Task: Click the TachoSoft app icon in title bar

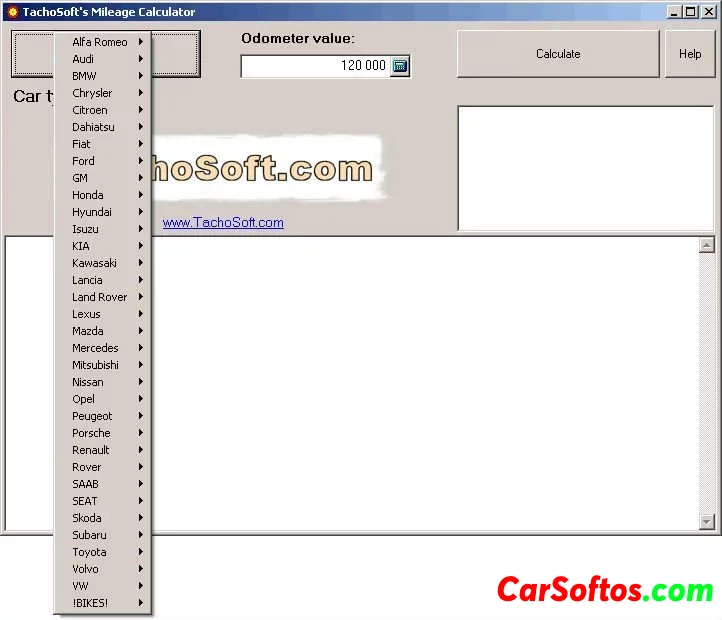Action: pyautogui.click(x=12, y=12)
